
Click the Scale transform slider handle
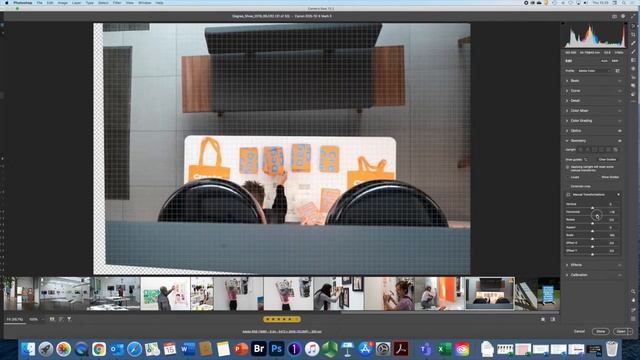coord(593,239)
